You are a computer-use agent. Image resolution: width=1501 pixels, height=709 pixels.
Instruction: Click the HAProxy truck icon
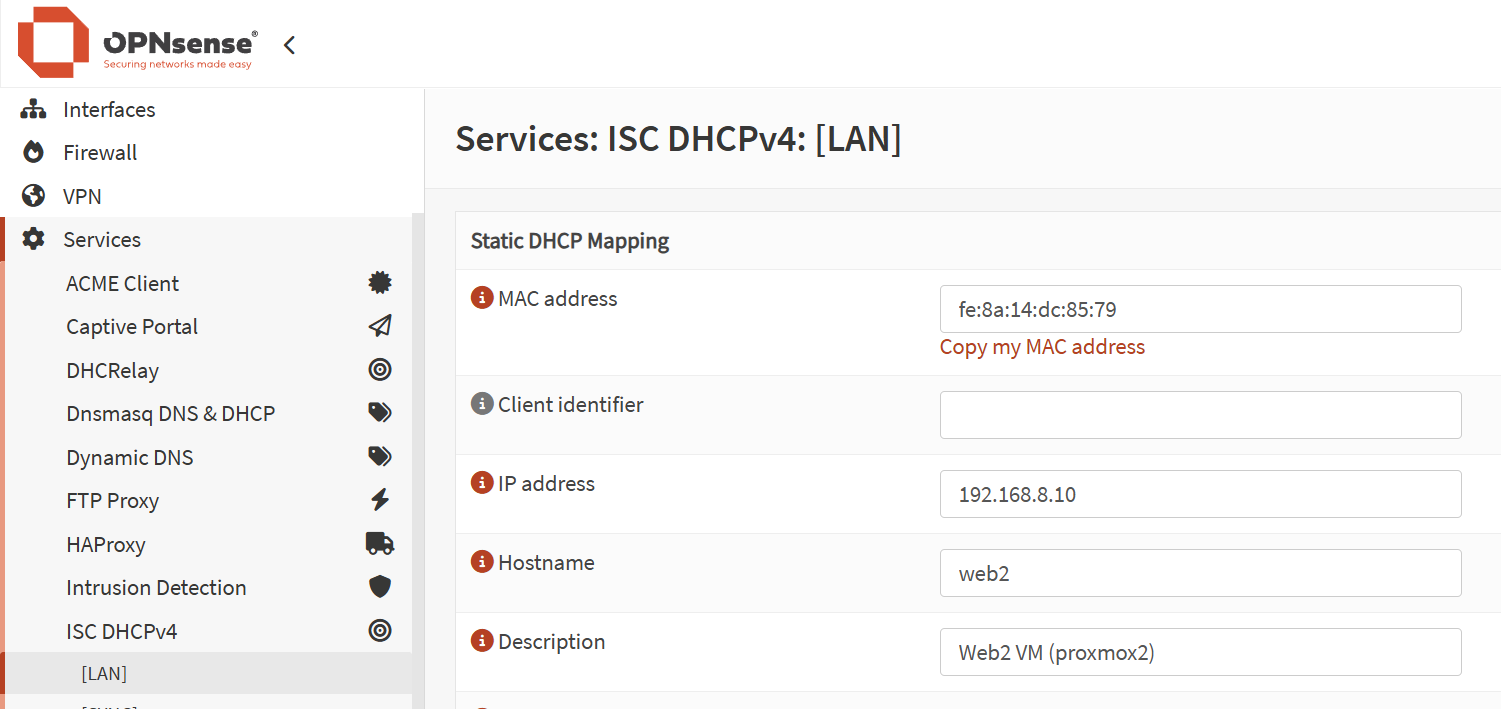[380, 544]
